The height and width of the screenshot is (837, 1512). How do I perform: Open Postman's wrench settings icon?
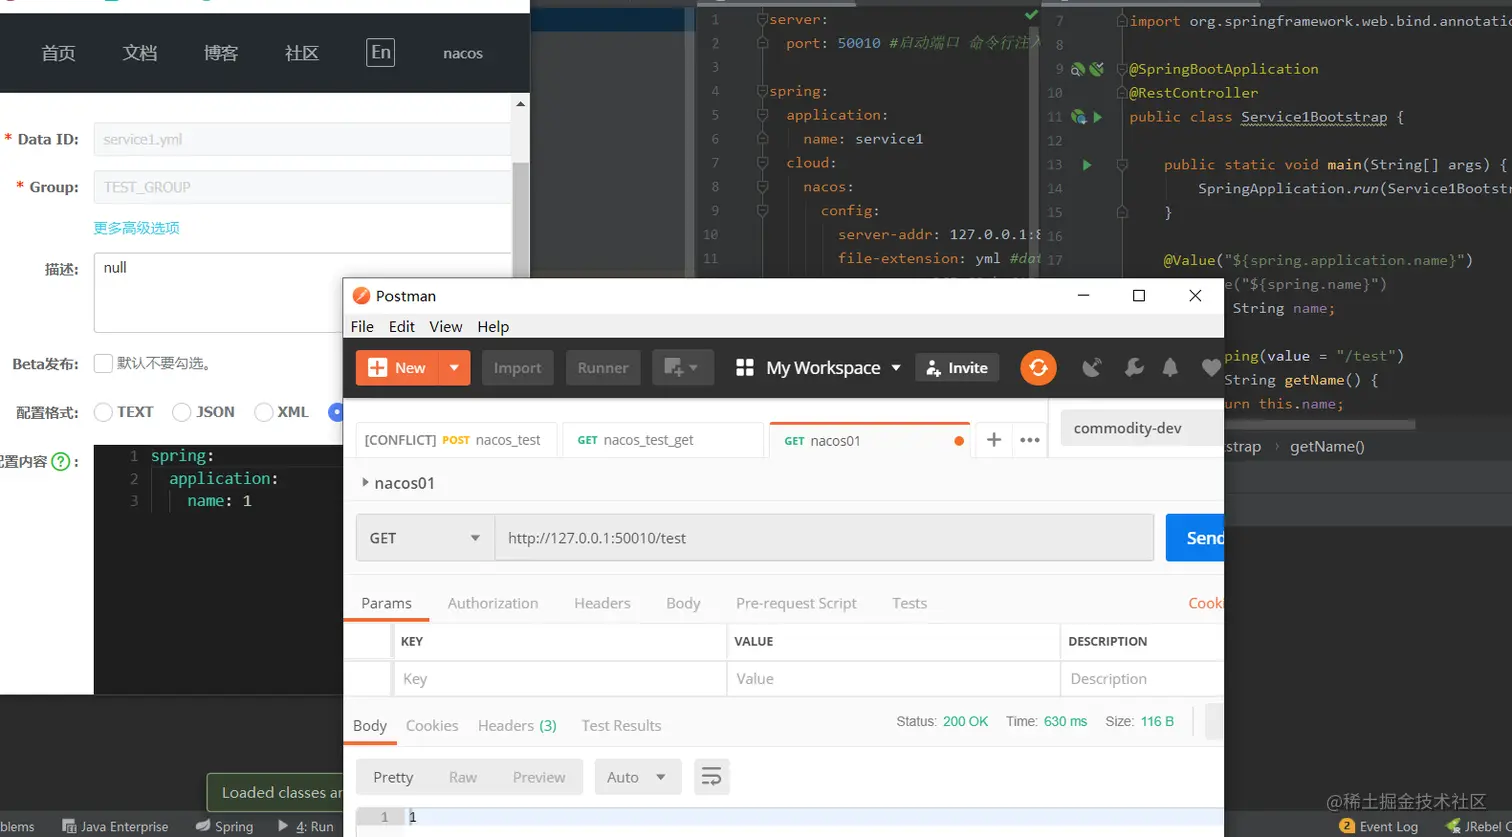tap(1134, 368)
